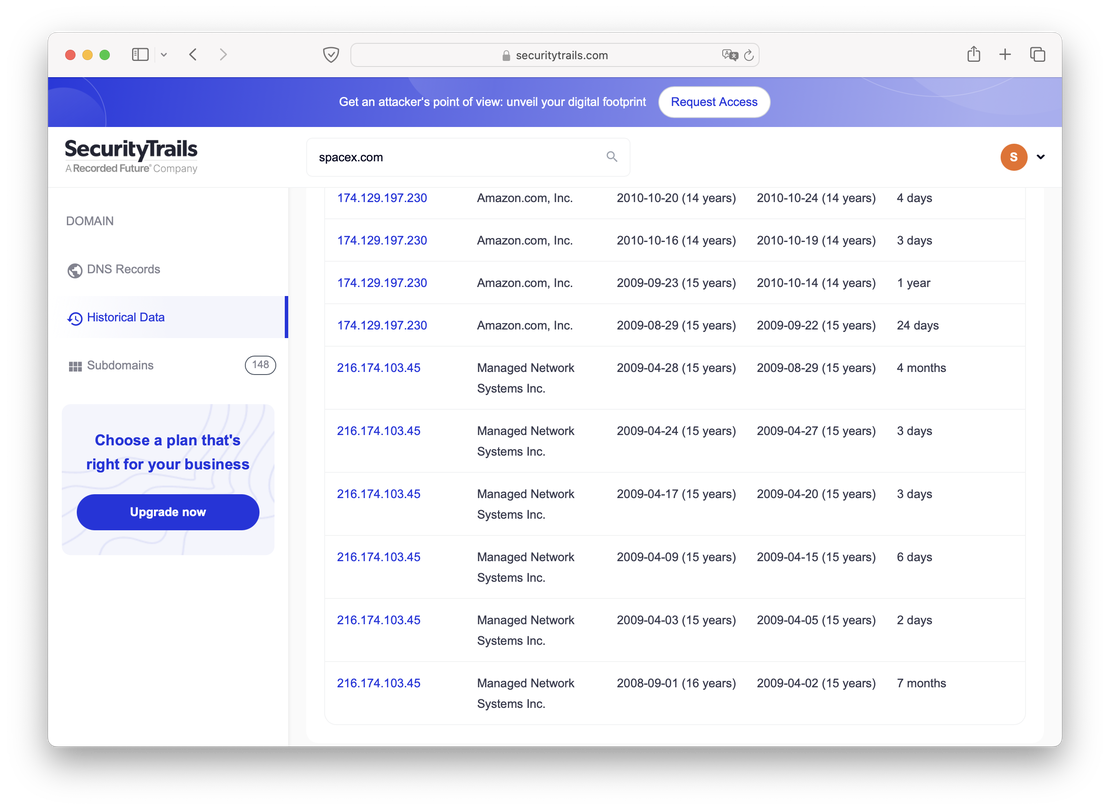The height and width of the screenshot is (810, 1110).
Task: Select the DNS Records globe icon
Action: coord(74,270)
